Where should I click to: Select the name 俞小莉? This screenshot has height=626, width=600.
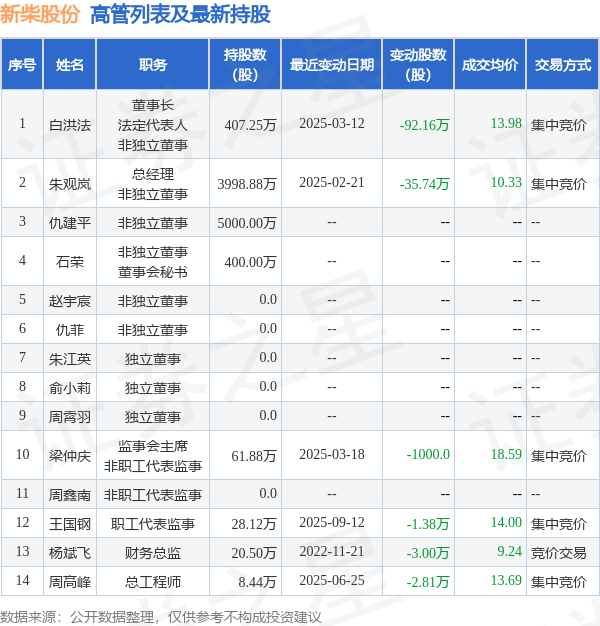(x=70, y=388)
